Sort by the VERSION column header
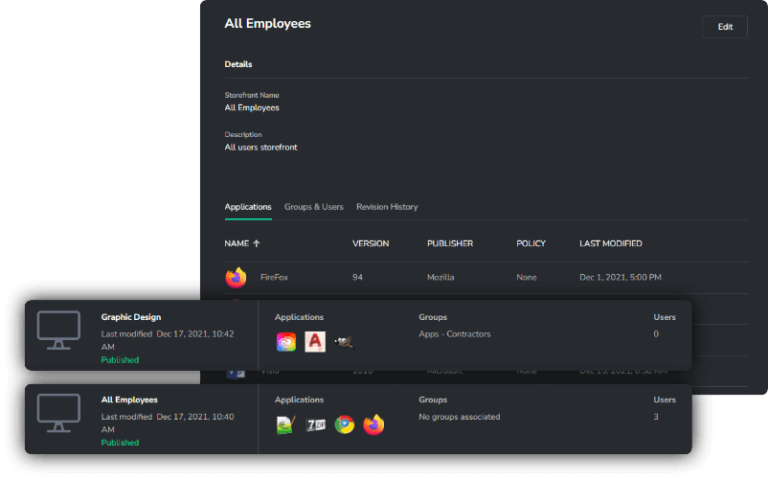Viewport: 768px width, 479px height. tap(370, 243)
